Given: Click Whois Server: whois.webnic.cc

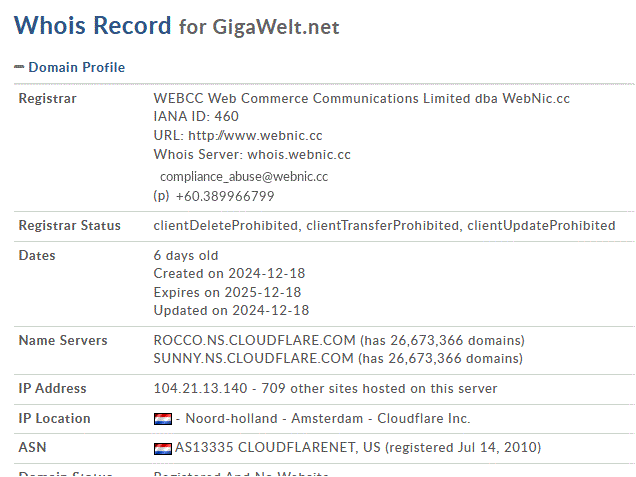Looking at the screenshot, I should click(252, 155).
